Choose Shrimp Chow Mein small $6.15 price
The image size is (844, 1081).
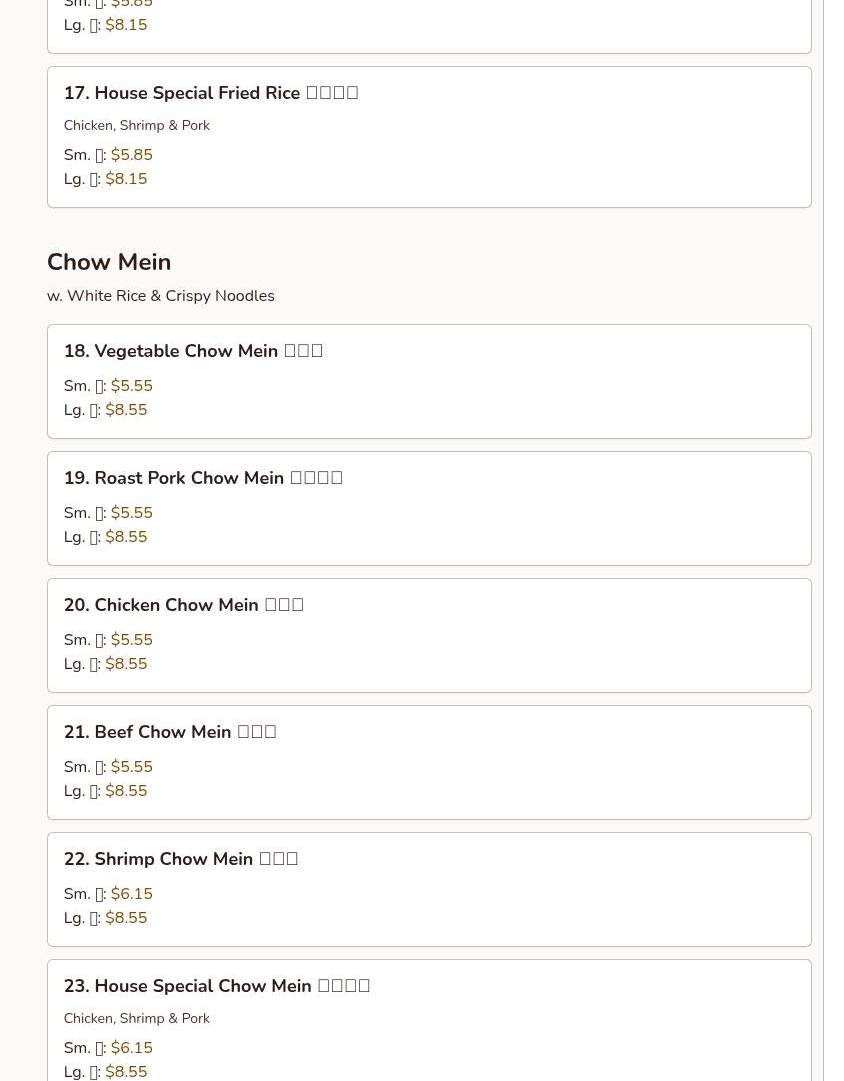(132, 893)
